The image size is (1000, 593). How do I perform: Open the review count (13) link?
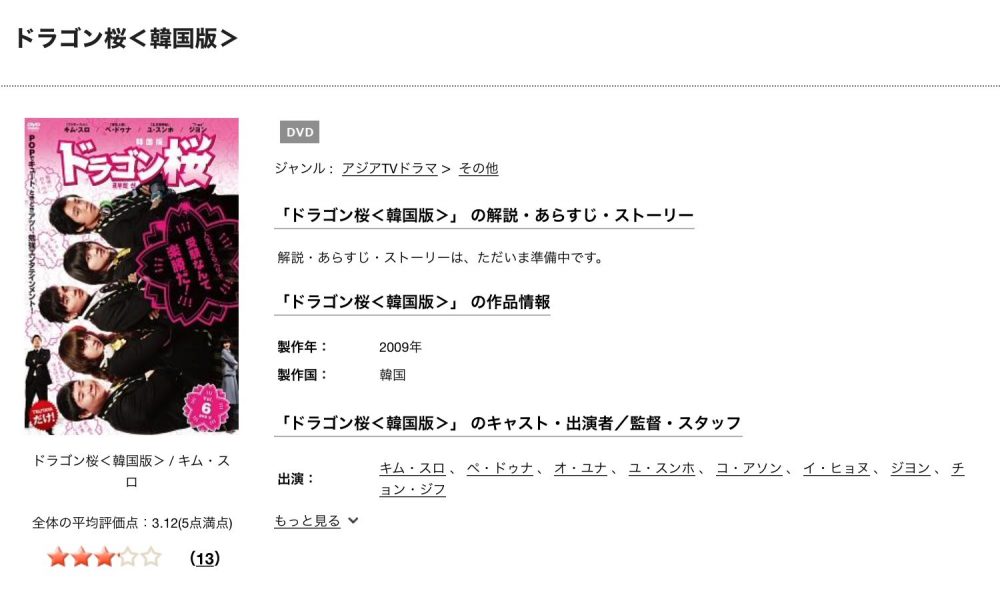(205, 559)
